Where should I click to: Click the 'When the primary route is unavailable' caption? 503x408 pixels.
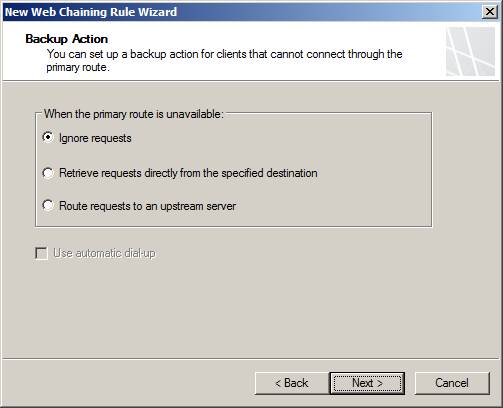point(134,114)
